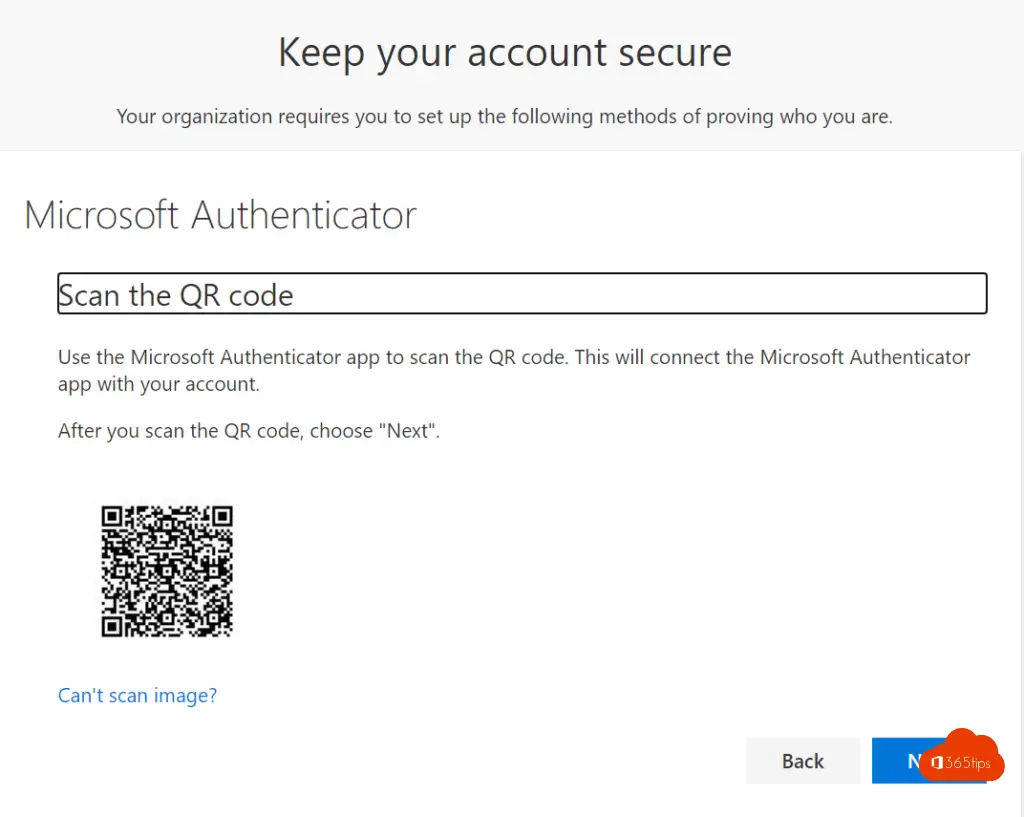This screenshot has height=817, width=1024.
Task: Click "proving who you are" in the subtitle
Action: pos(799,117)
